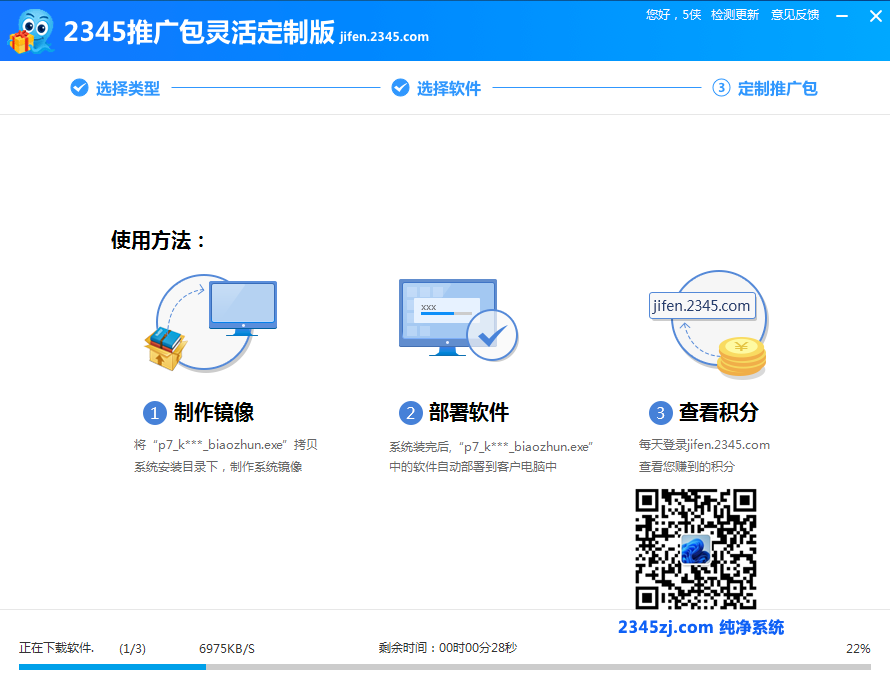Viewport: 890px width, 696px height.
Task: Click the blue number 1 badge
Action: click(x=154, y=413)
